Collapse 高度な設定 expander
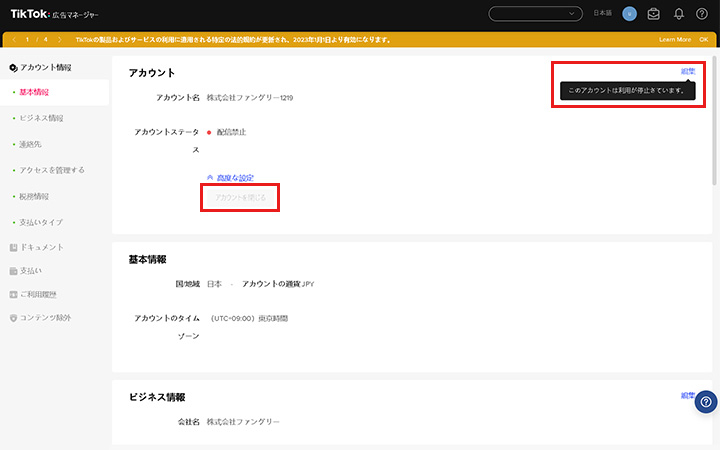720x450 pixels. pyautogui.click(x=230, y=178)
